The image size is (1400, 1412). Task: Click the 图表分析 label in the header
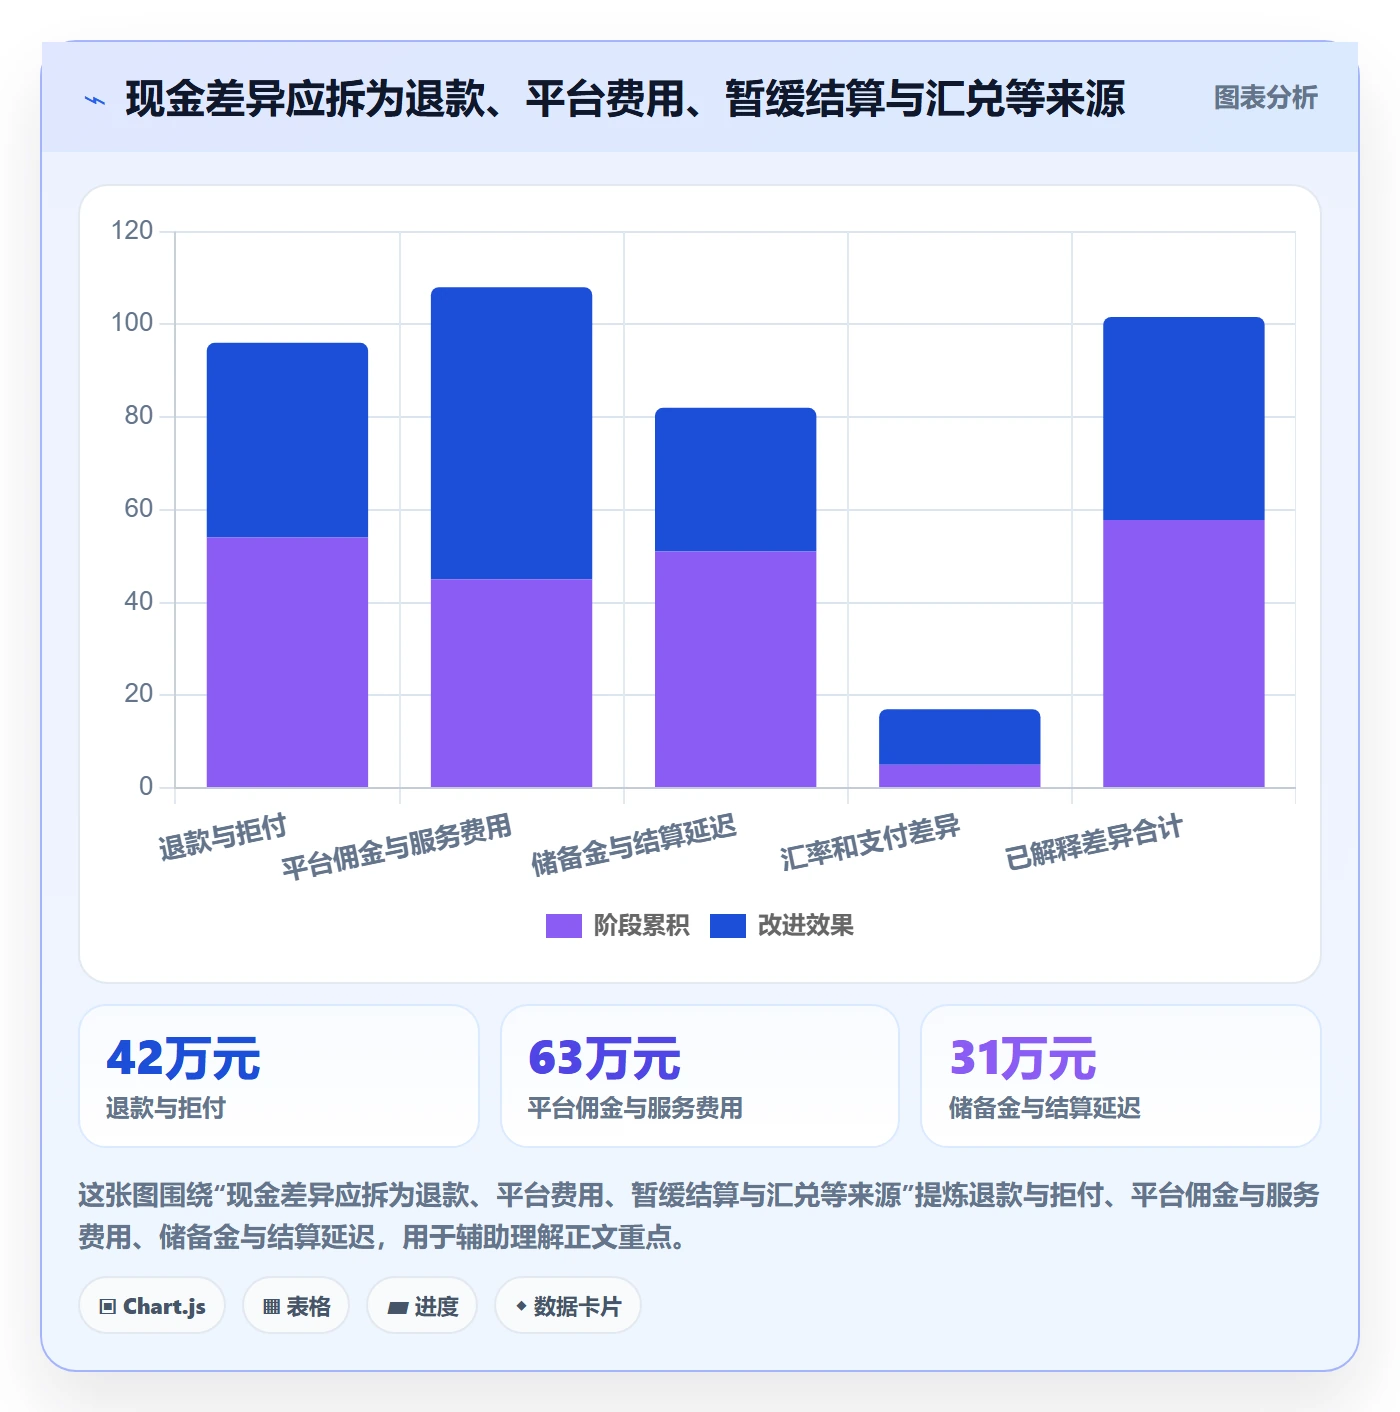click(1265, 98)
